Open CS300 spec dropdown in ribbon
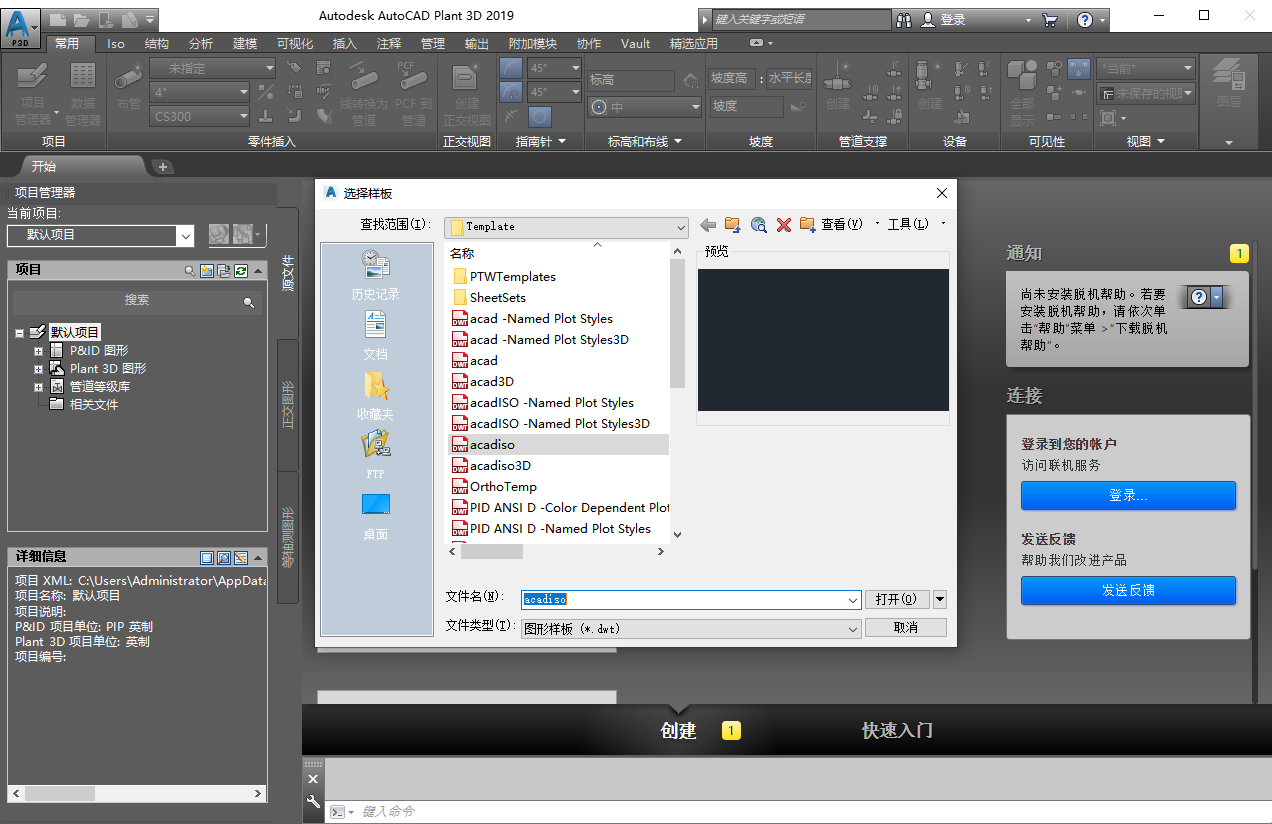This screenshot has width=1272, height=824. pyautogui.click(x=200, y=116)
